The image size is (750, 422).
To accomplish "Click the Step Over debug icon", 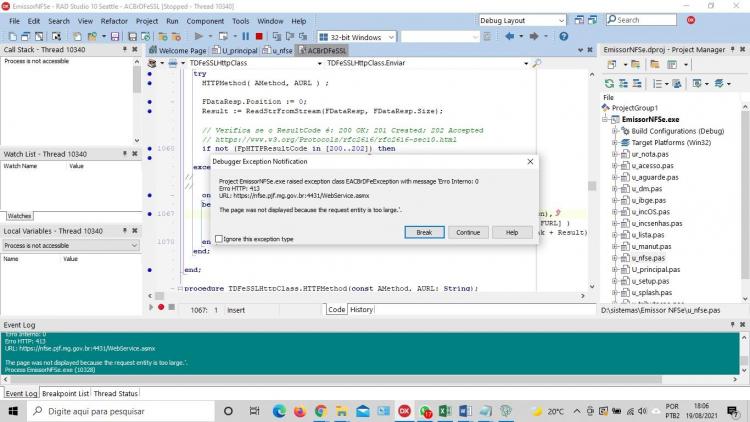I will click(x=290, y=36).
